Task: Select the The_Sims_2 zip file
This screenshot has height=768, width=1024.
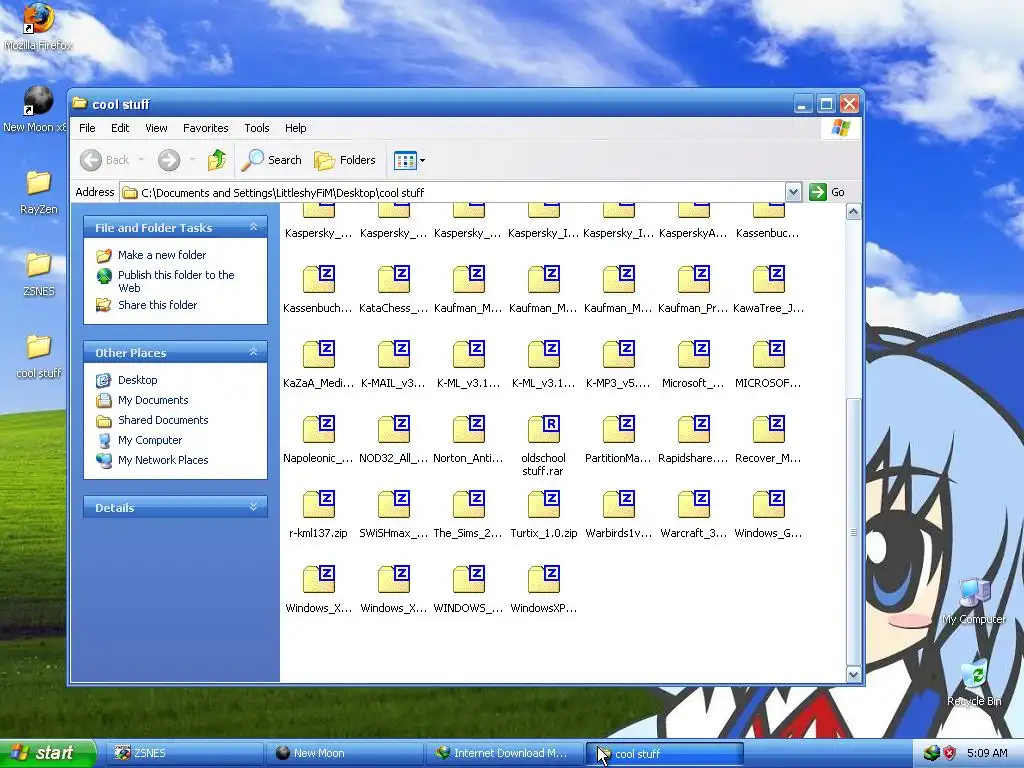Action: tap(468, 515)
